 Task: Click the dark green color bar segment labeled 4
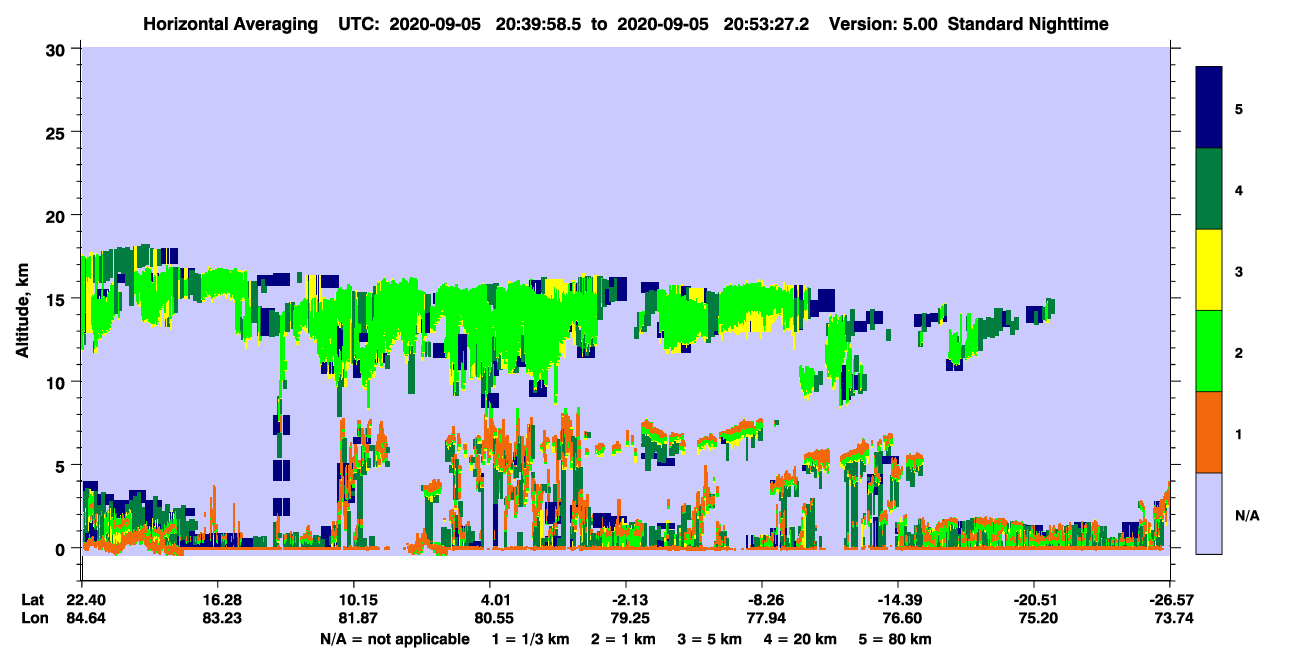point(1209,189)
